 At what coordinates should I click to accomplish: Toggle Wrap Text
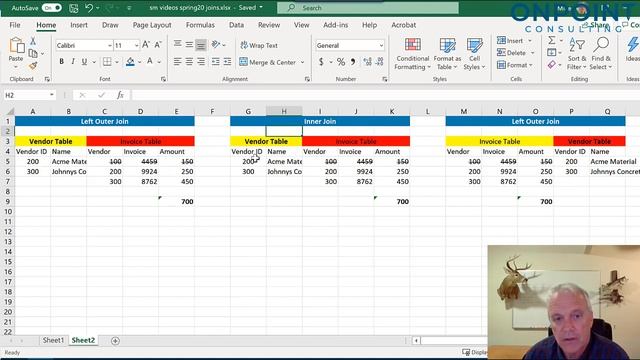tap(259, 45)
